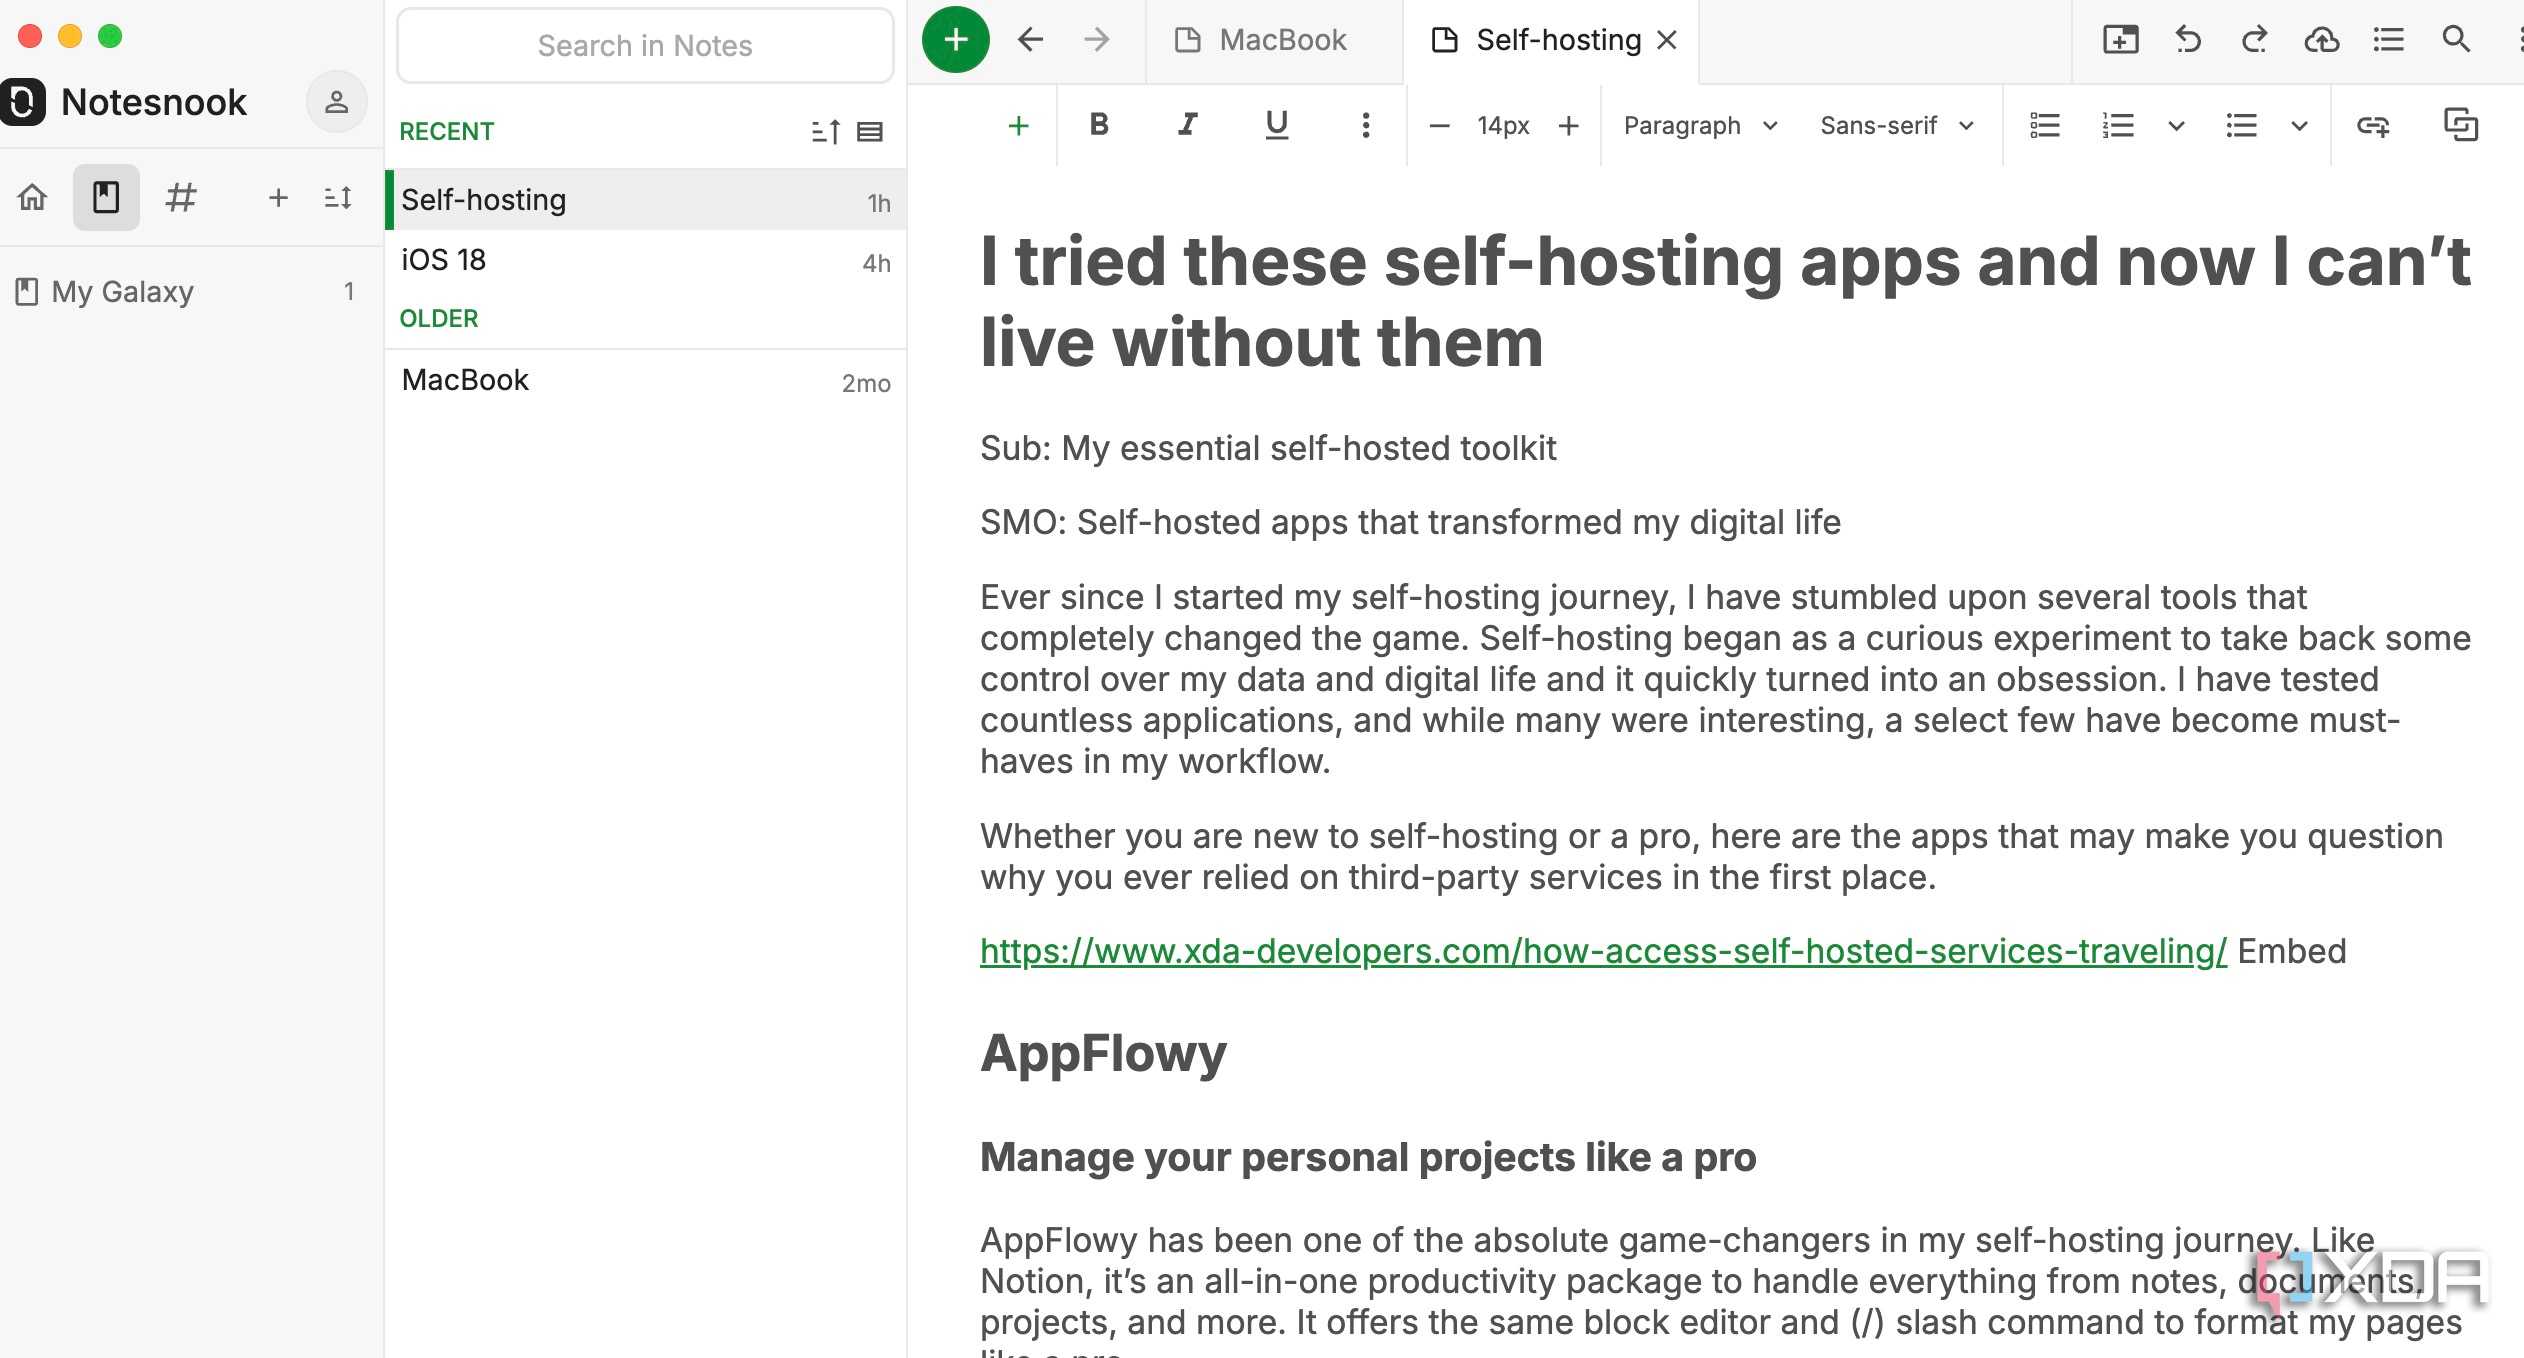Toggle the numbered list
The image size is (2524, 1358).
point(2118,125)
